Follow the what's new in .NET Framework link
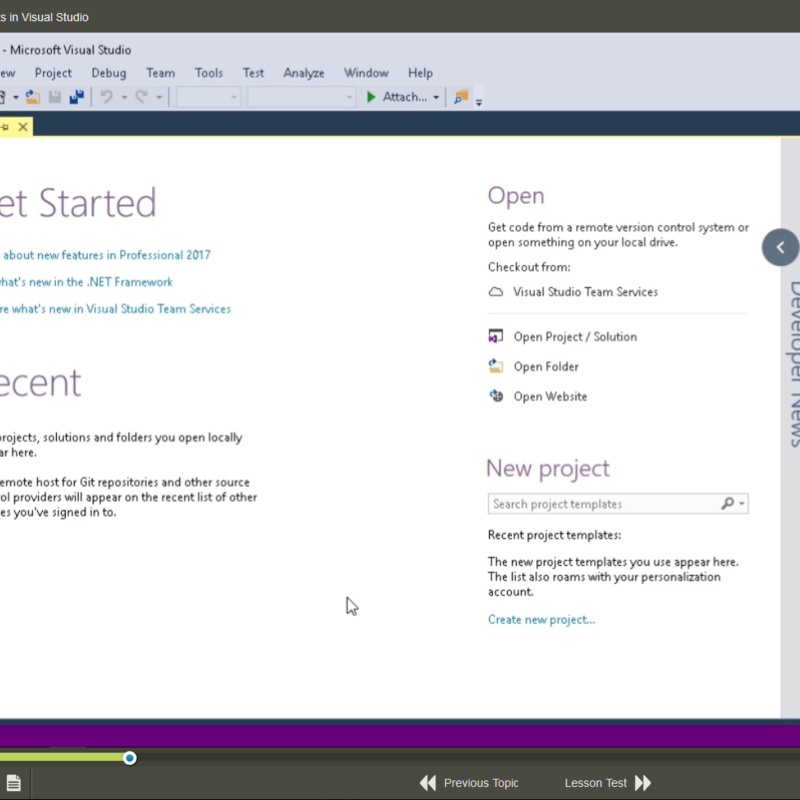Image resolution: width=800 pixels, height=800 pixels. tap(86, 282)
